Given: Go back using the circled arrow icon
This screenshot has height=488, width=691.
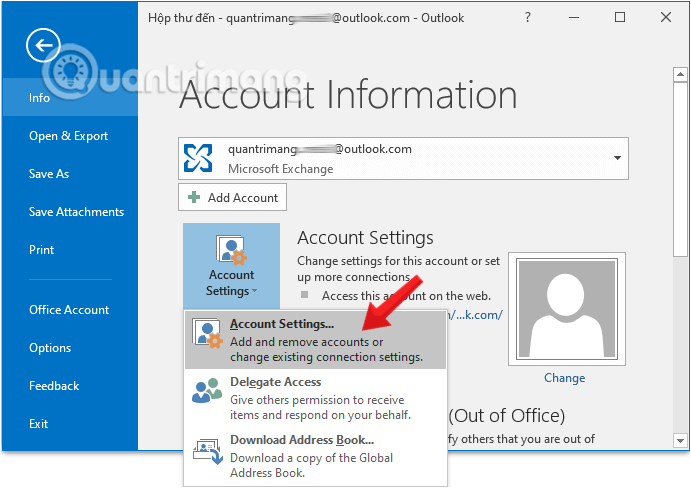Looking at the screenshot, I should pyautogui.click(x=43, y=45).
